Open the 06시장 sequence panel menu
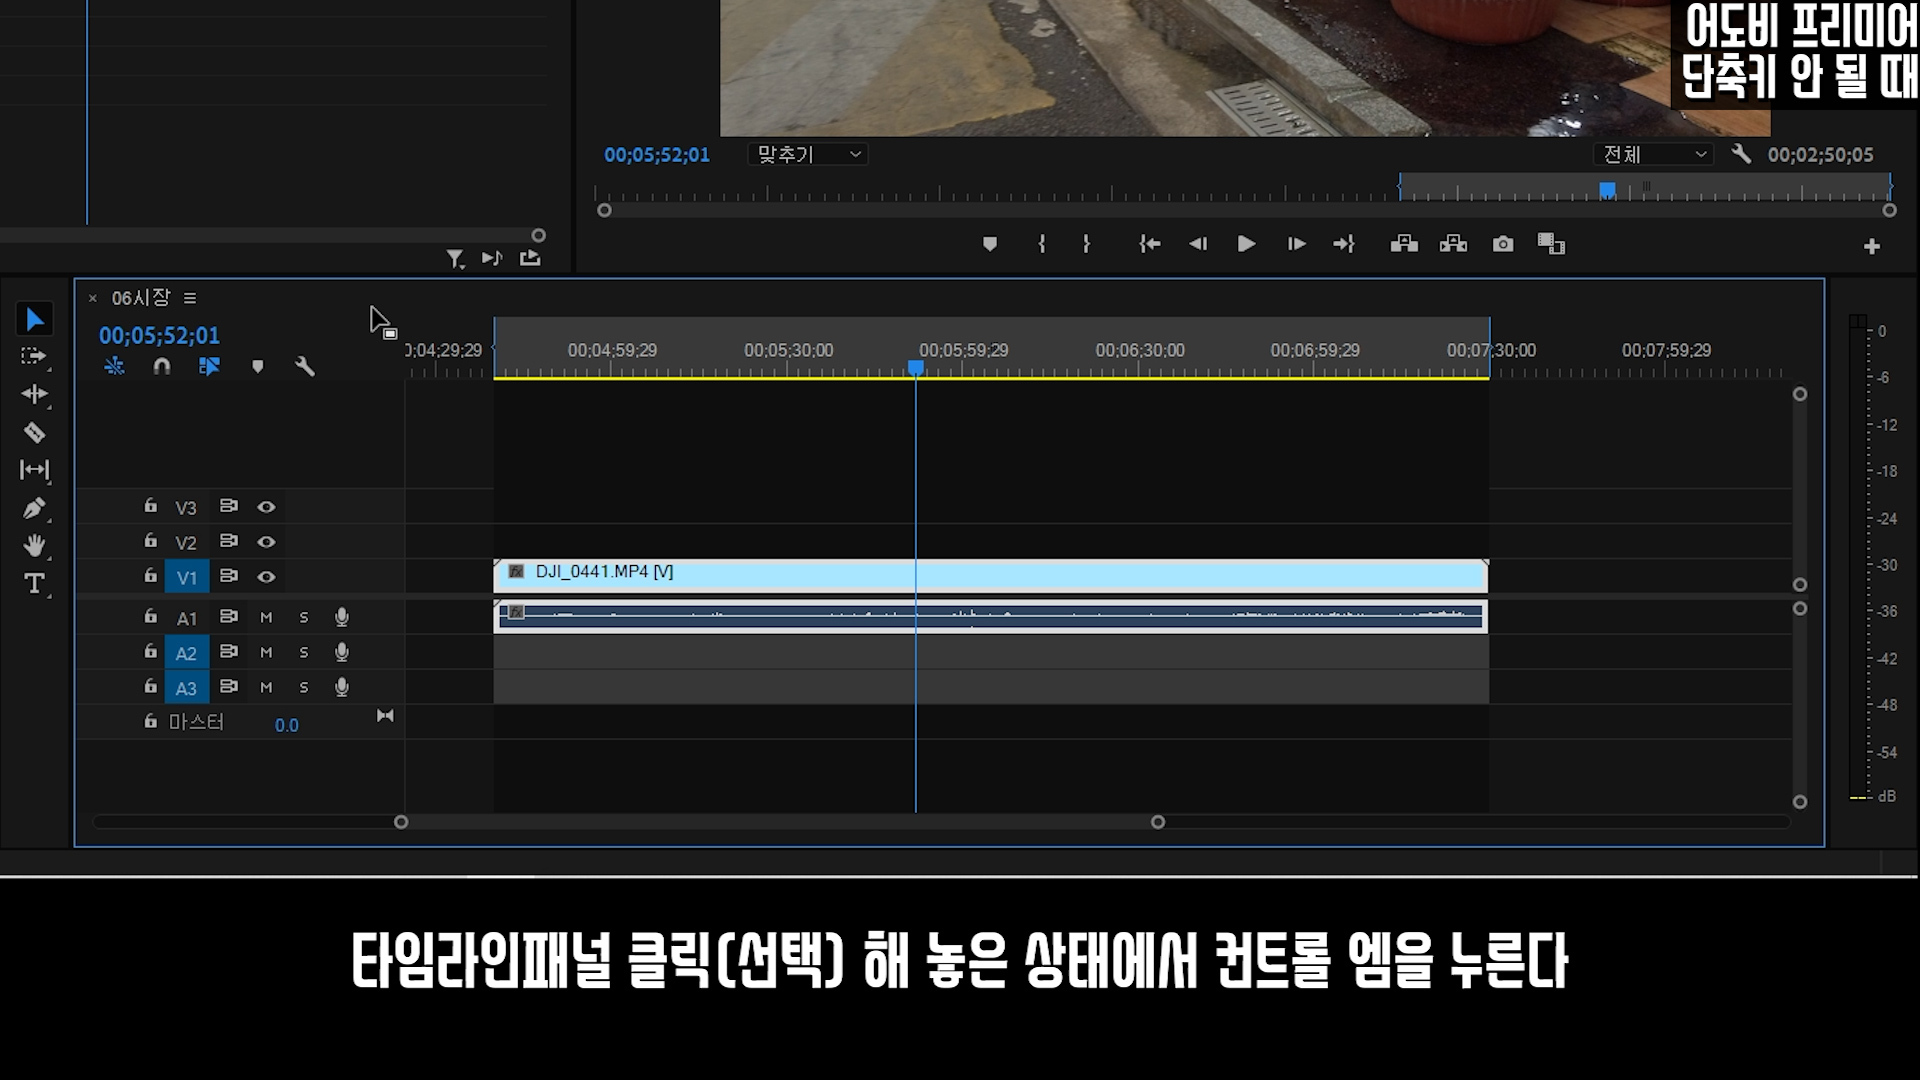 point(190,298)
